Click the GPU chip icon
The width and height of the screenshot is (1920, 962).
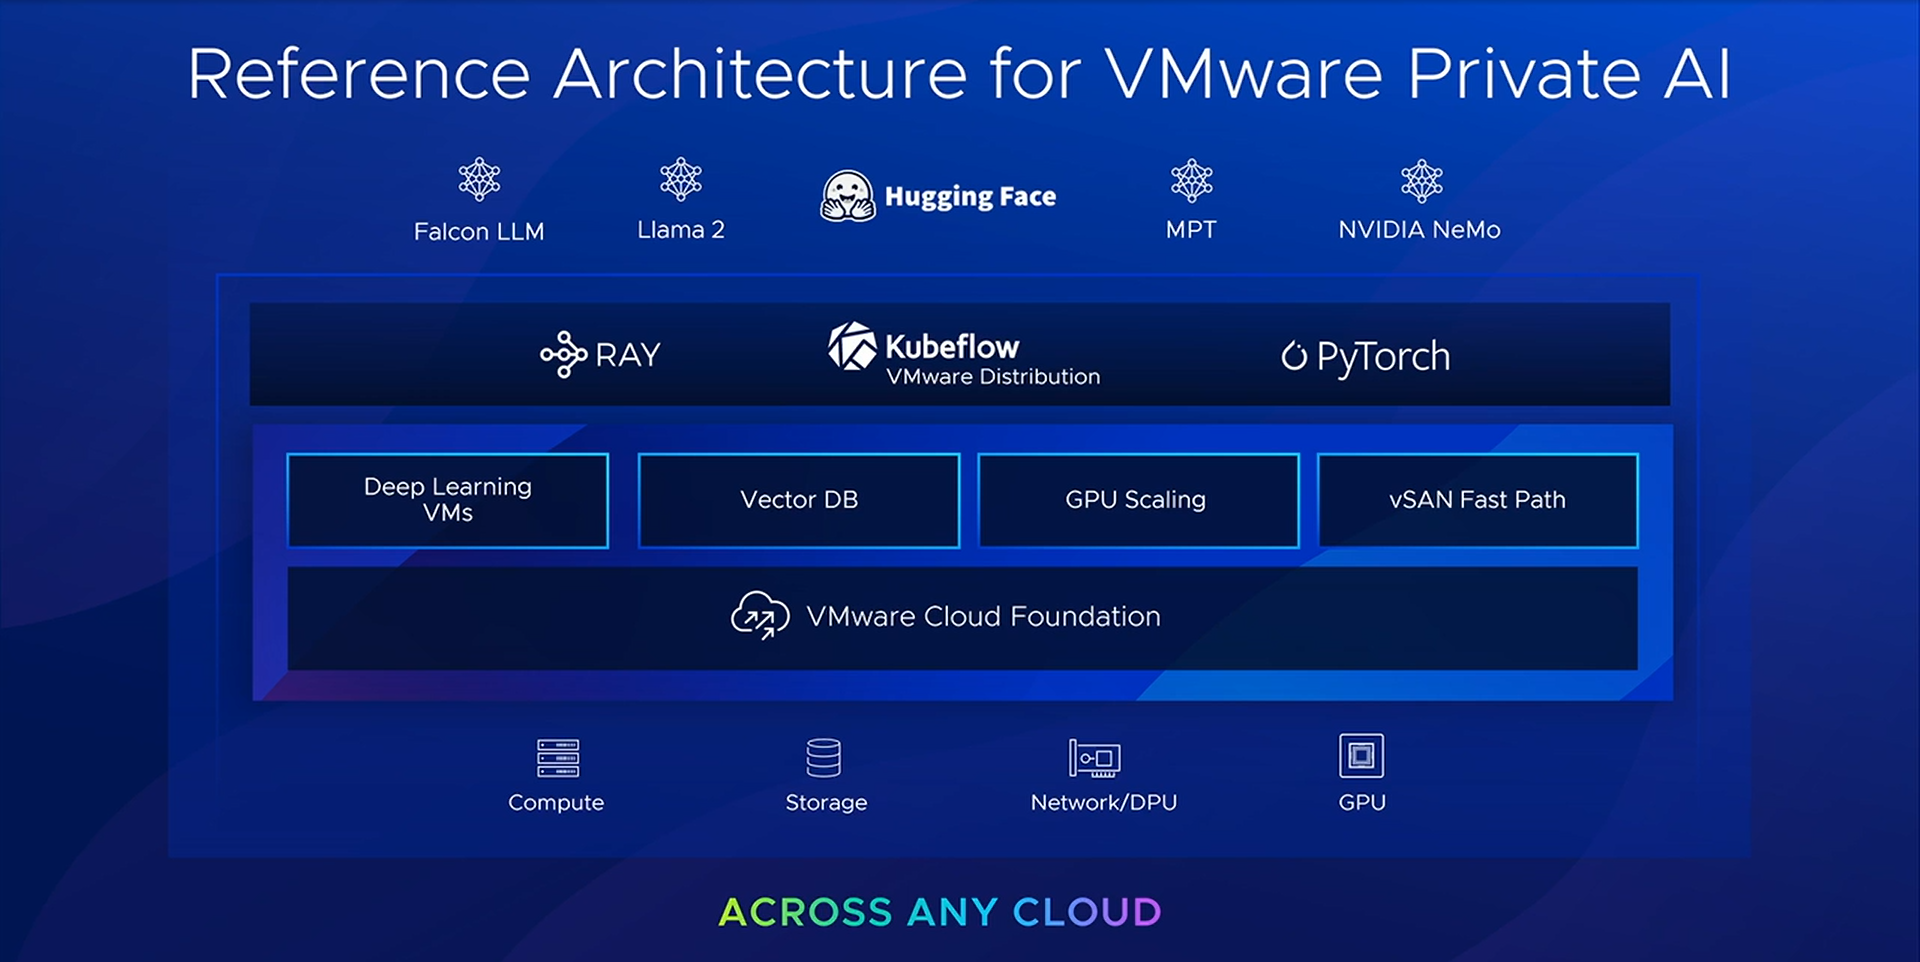pyautogui.click(x=1361, y=756)
